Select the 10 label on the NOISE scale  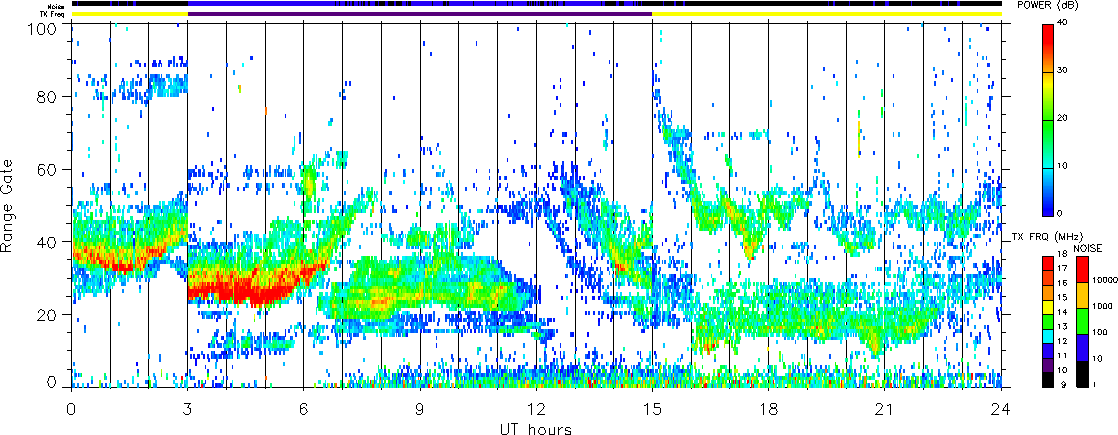[1097, 359]
